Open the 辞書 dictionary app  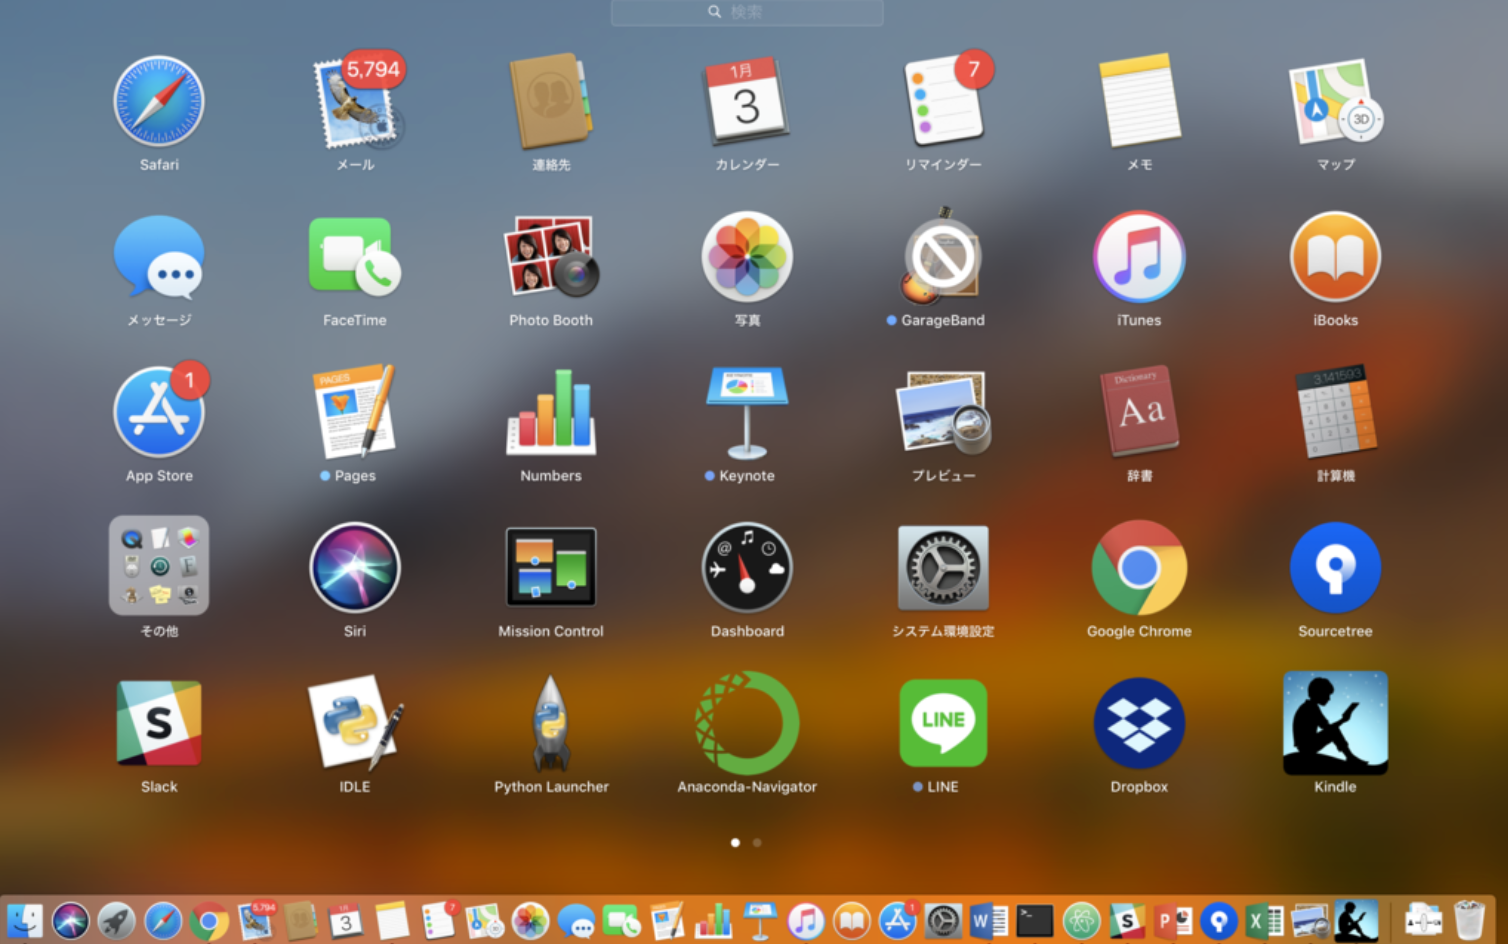click(x=1139, y=412)
